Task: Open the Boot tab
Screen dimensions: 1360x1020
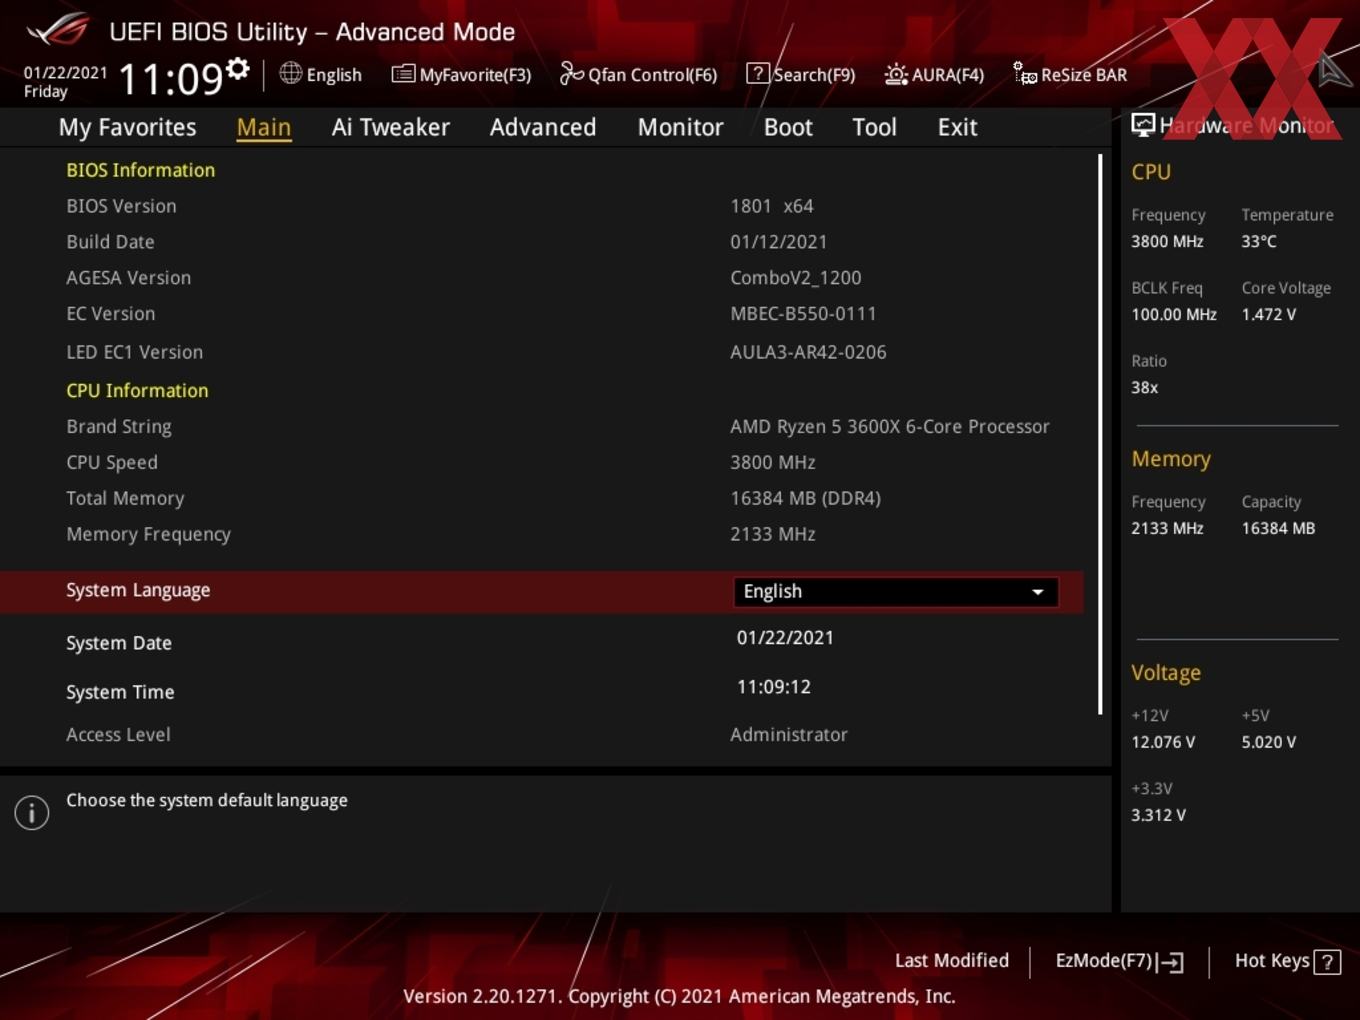Action: click(x=788, y=127)
